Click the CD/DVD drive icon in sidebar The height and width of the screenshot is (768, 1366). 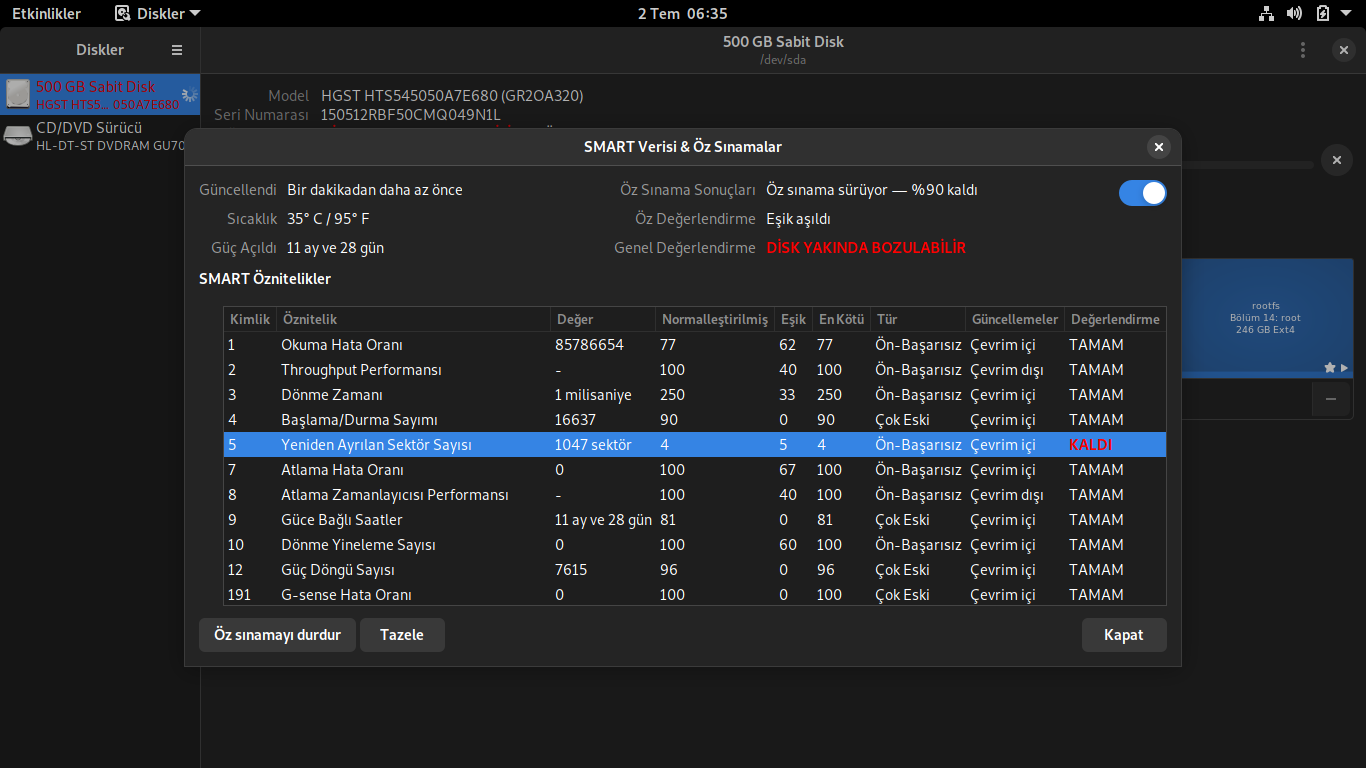coord(18,135)
